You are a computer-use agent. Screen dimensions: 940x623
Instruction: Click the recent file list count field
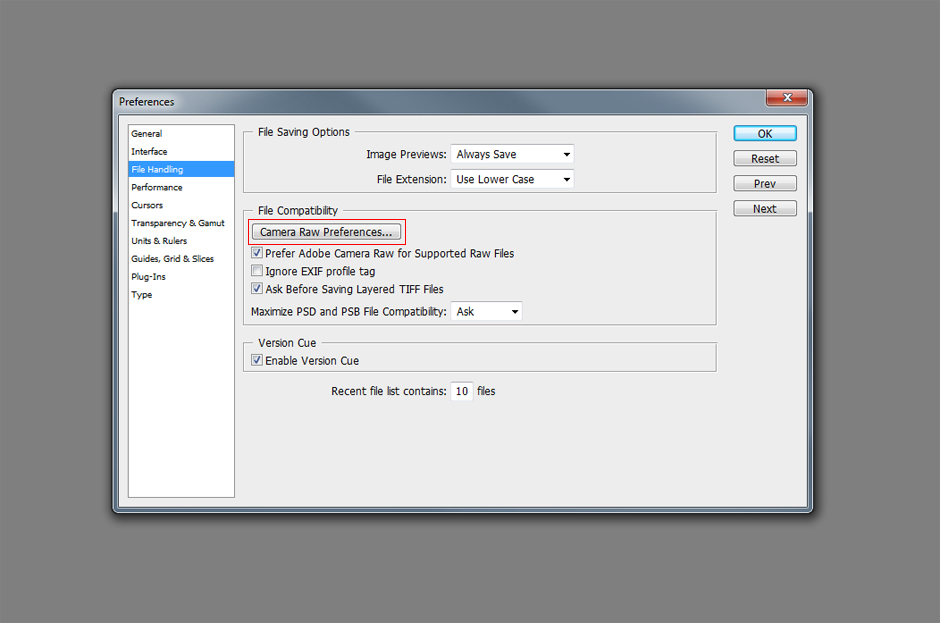click(x=462, y=391)
